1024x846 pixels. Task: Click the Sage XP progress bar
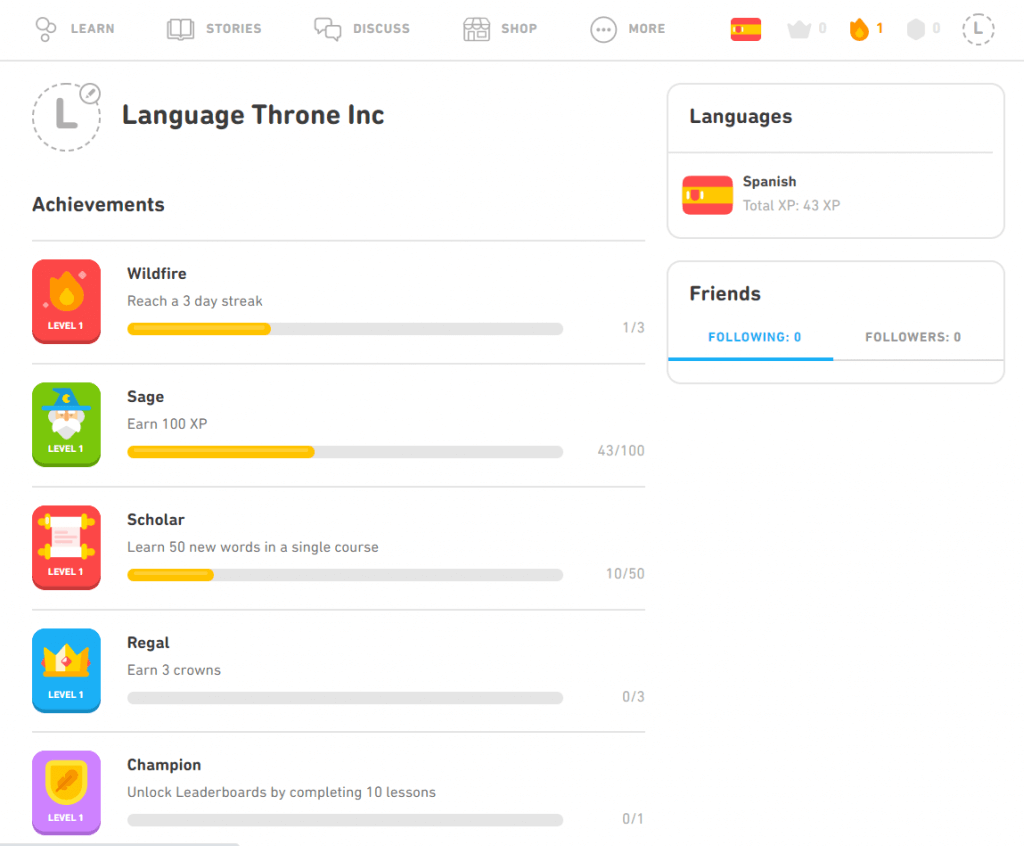click(x=345, y=451)
